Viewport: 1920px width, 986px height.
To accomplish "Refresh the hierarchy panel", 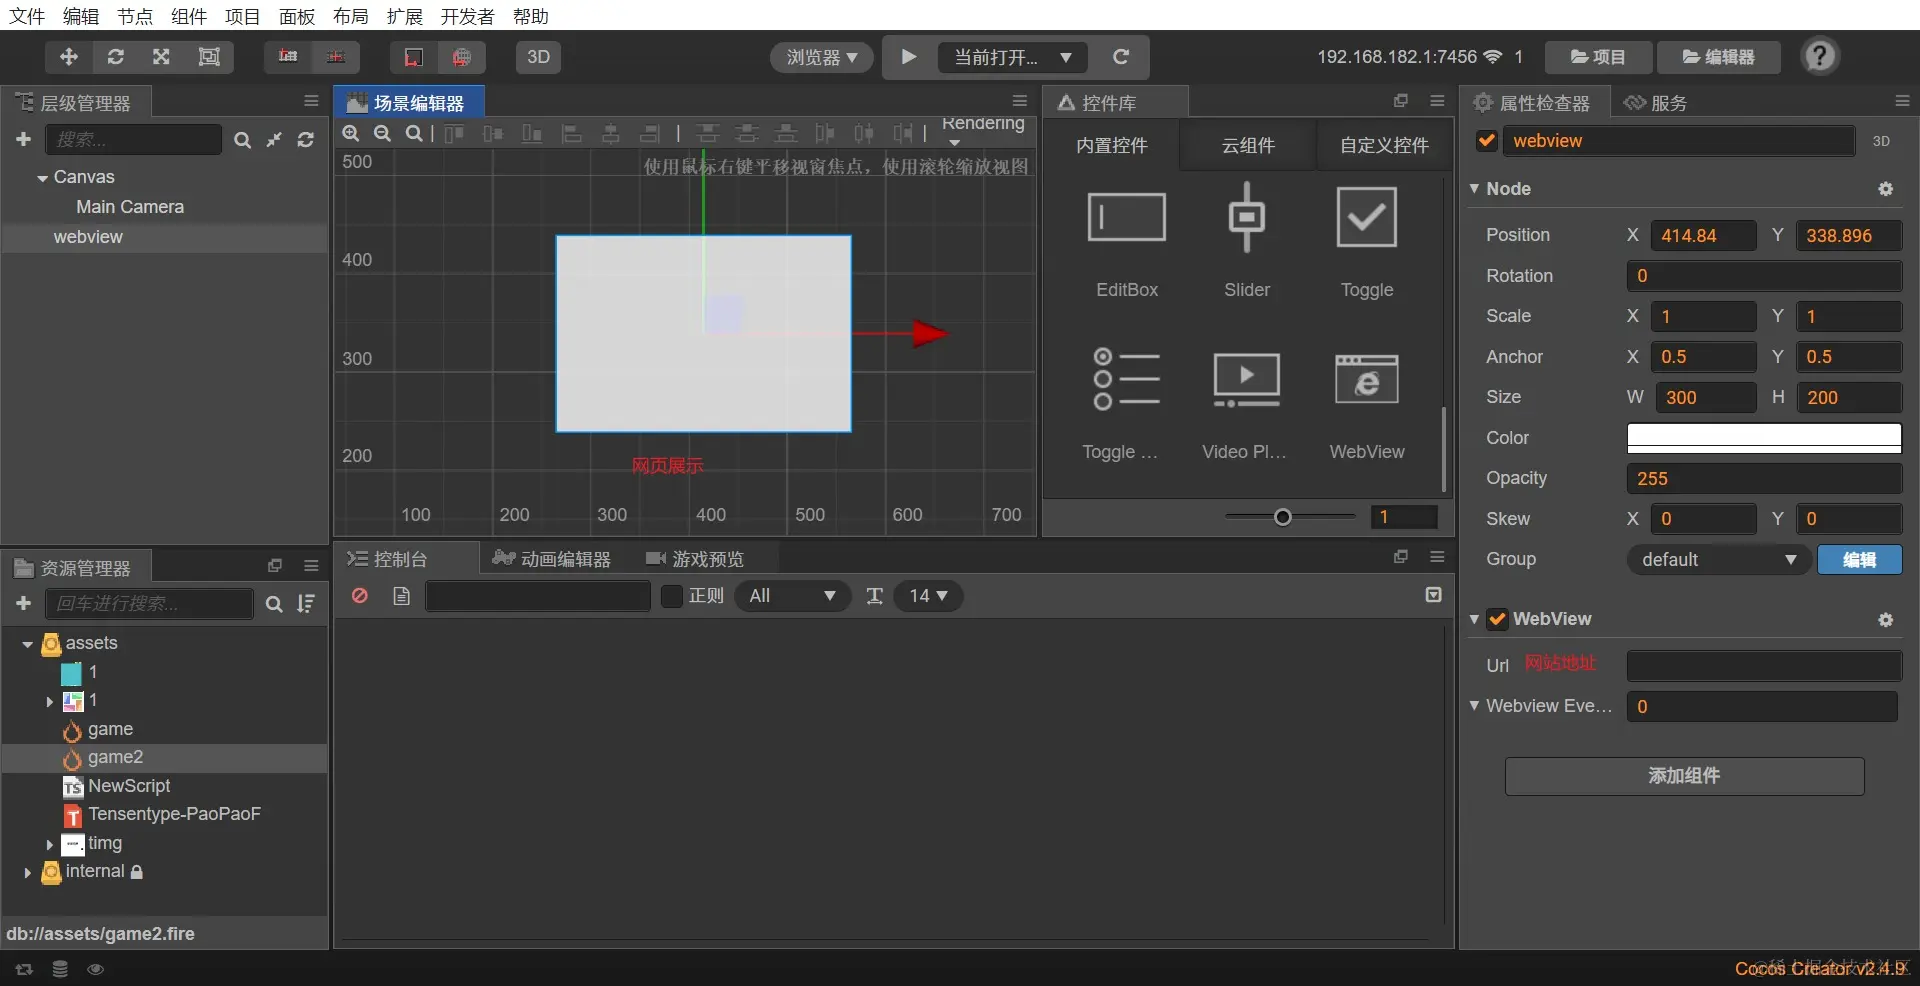I will coord(306,140).
